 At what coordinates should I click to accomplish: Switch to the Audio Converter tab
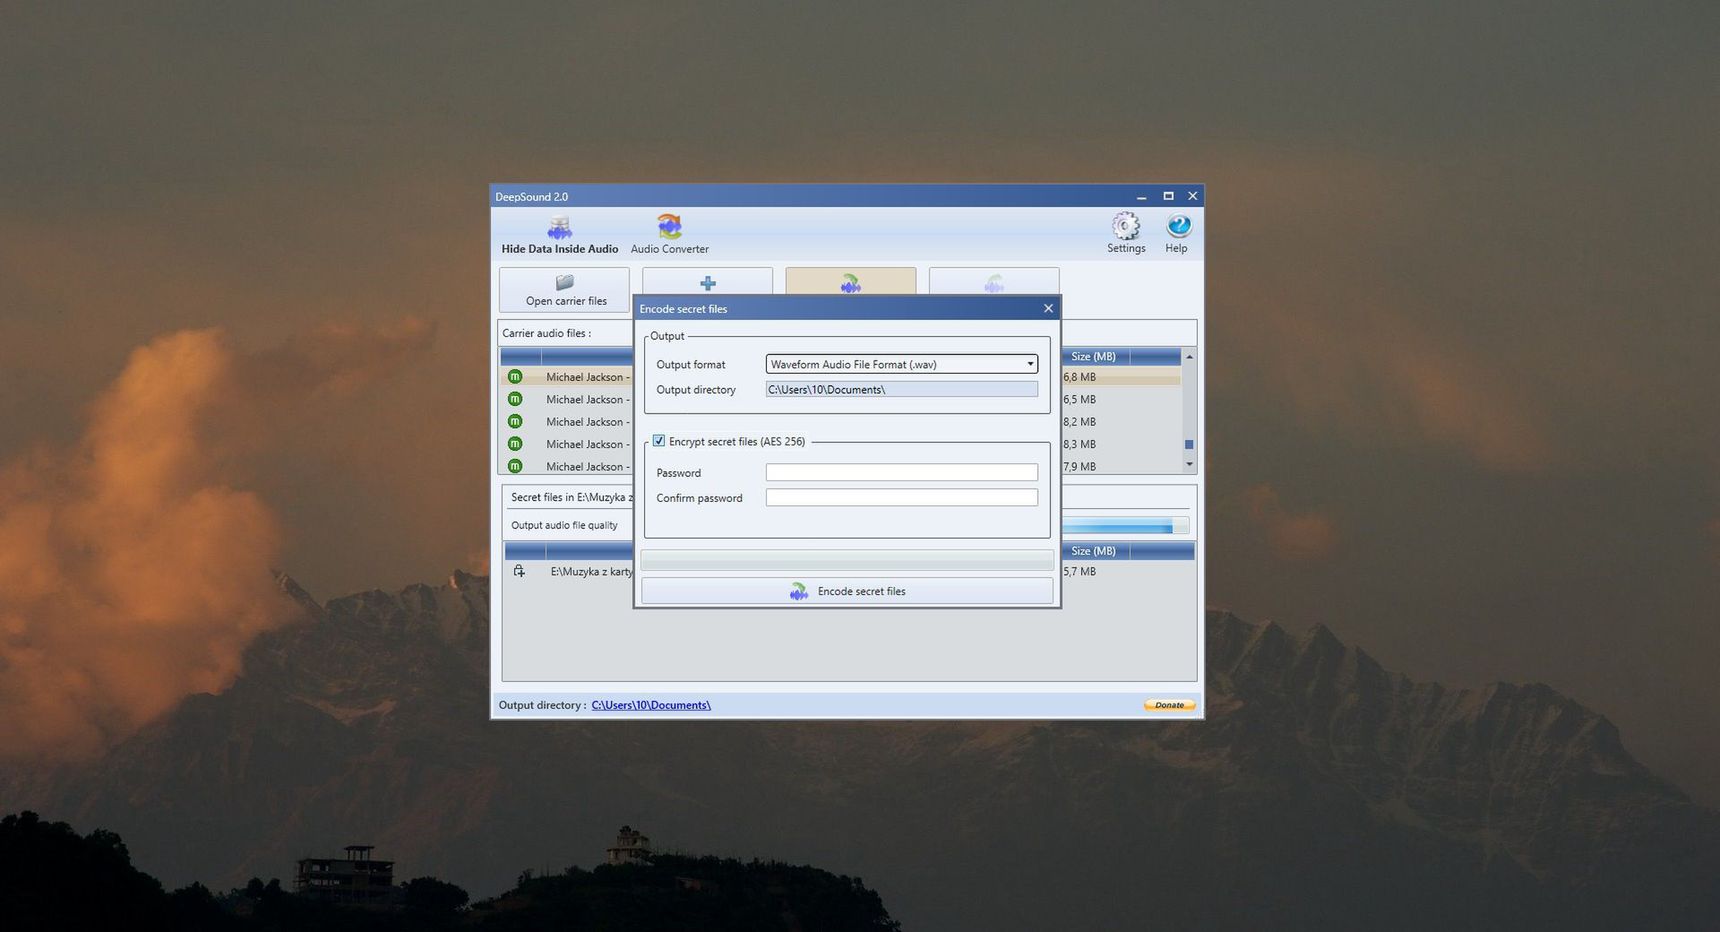click(x=669, y=235)
